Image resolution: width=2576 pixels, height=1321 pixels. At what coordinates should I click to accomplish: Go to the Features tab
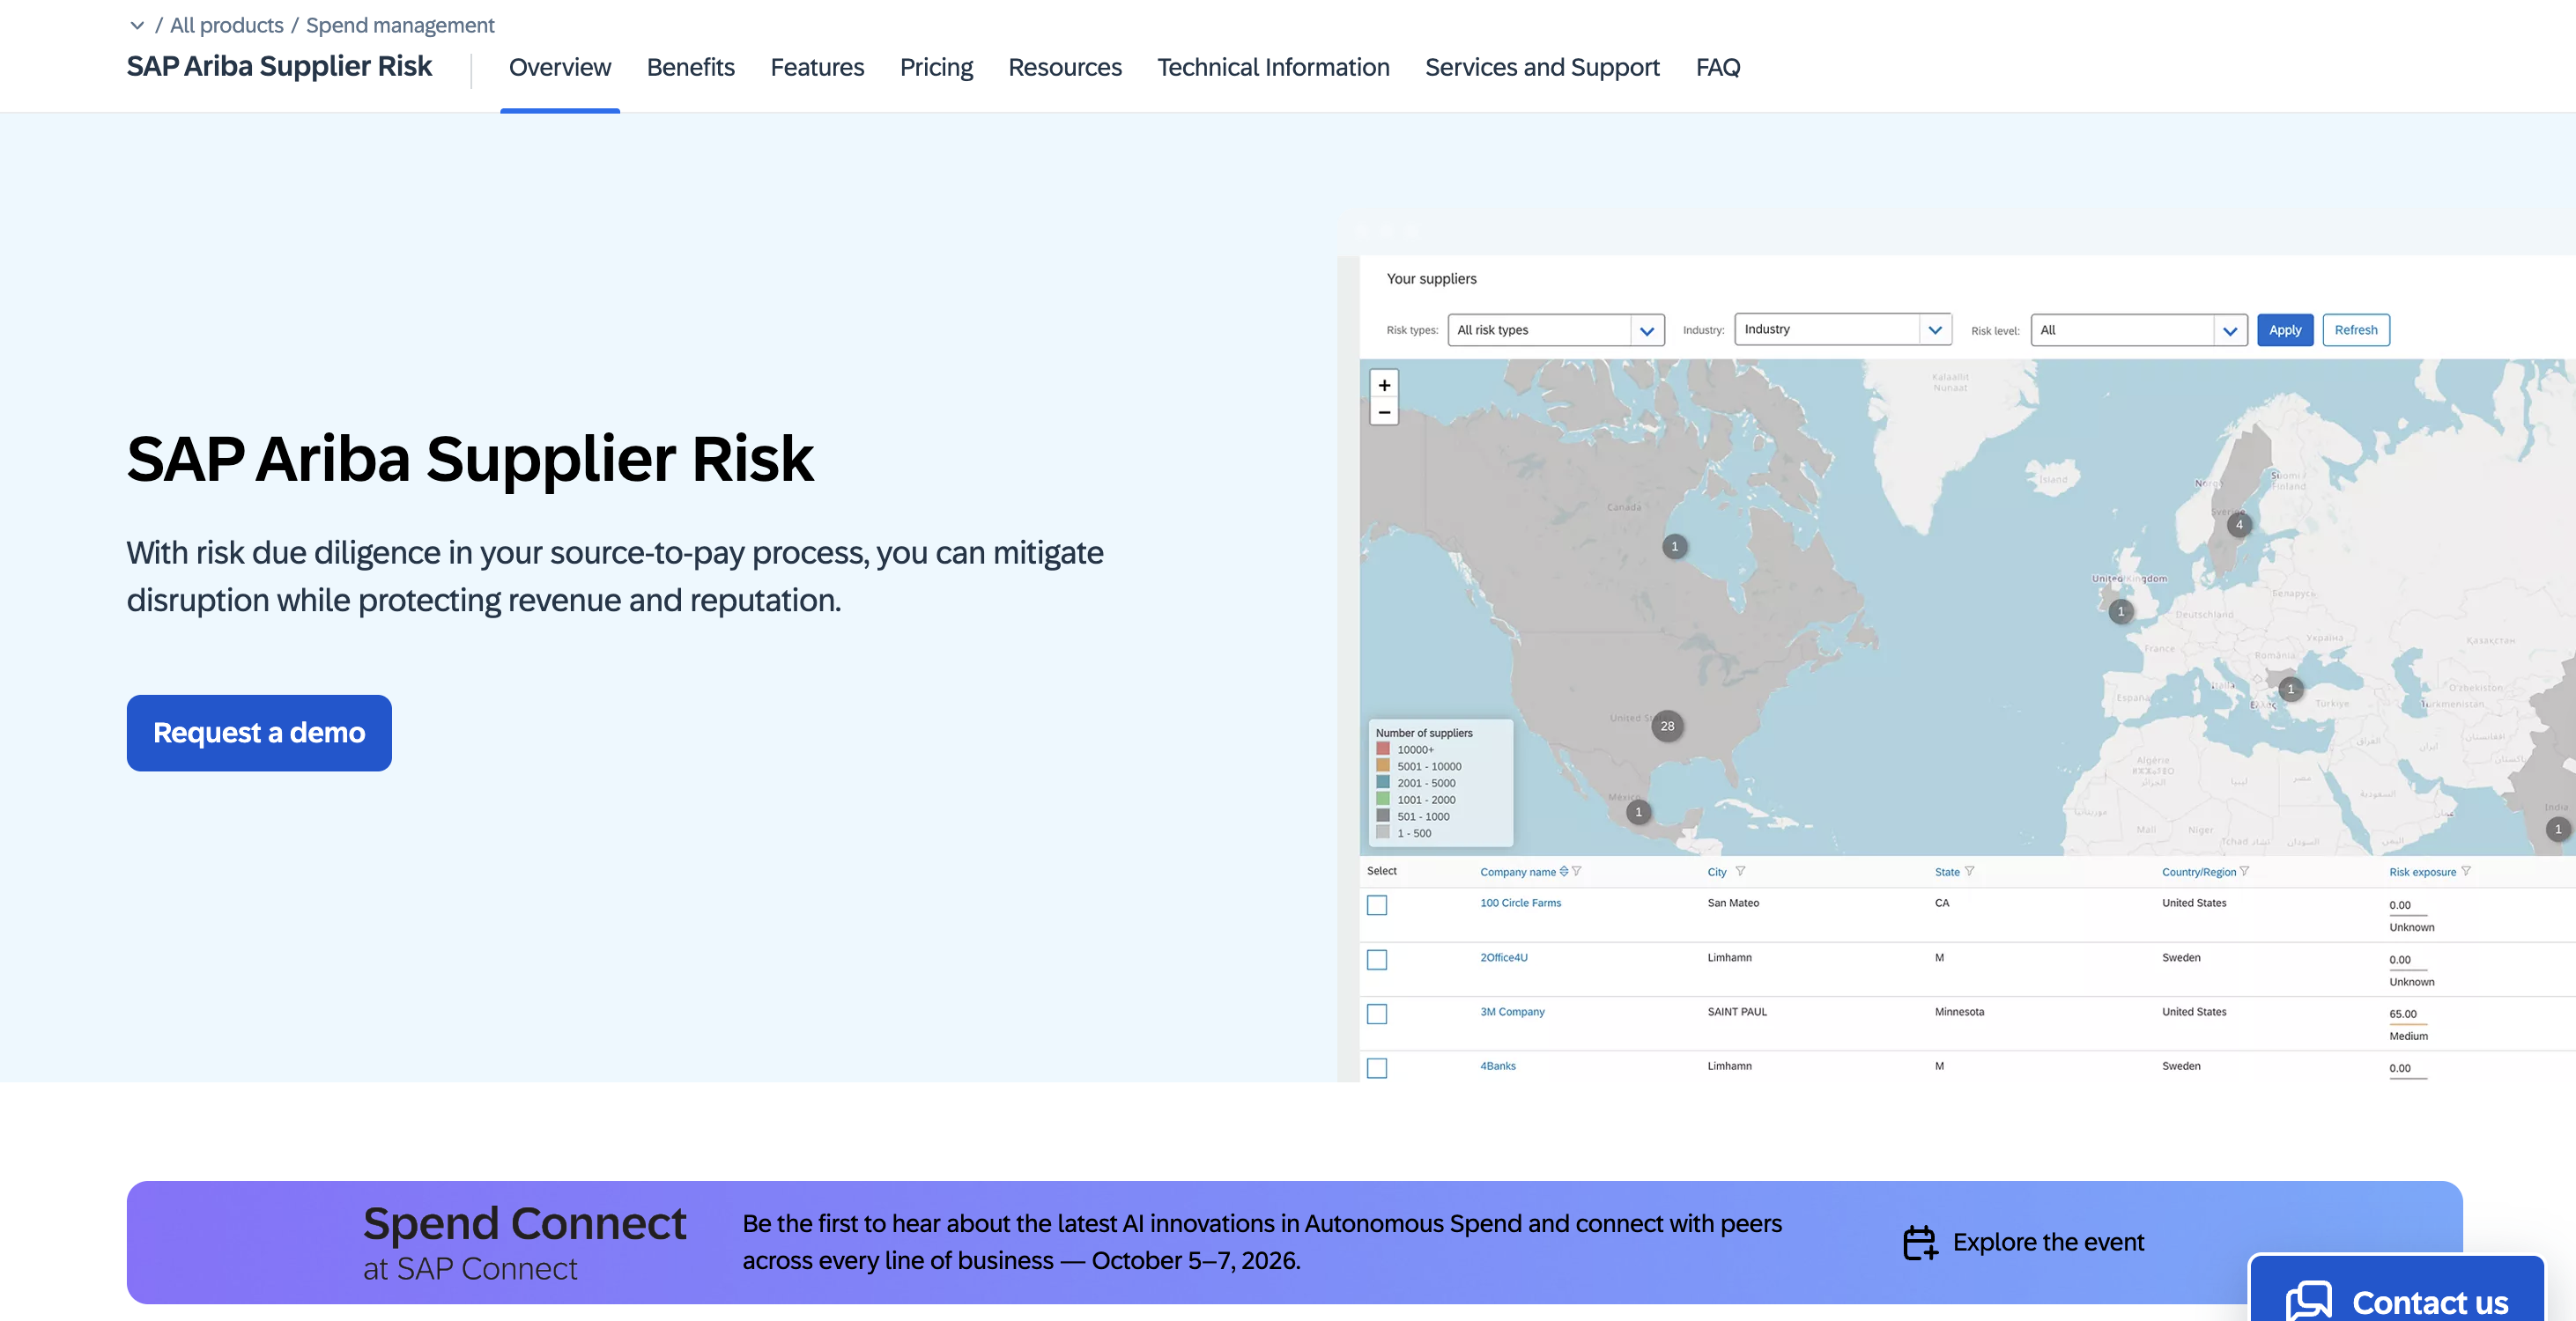click(x=817, y=67)
